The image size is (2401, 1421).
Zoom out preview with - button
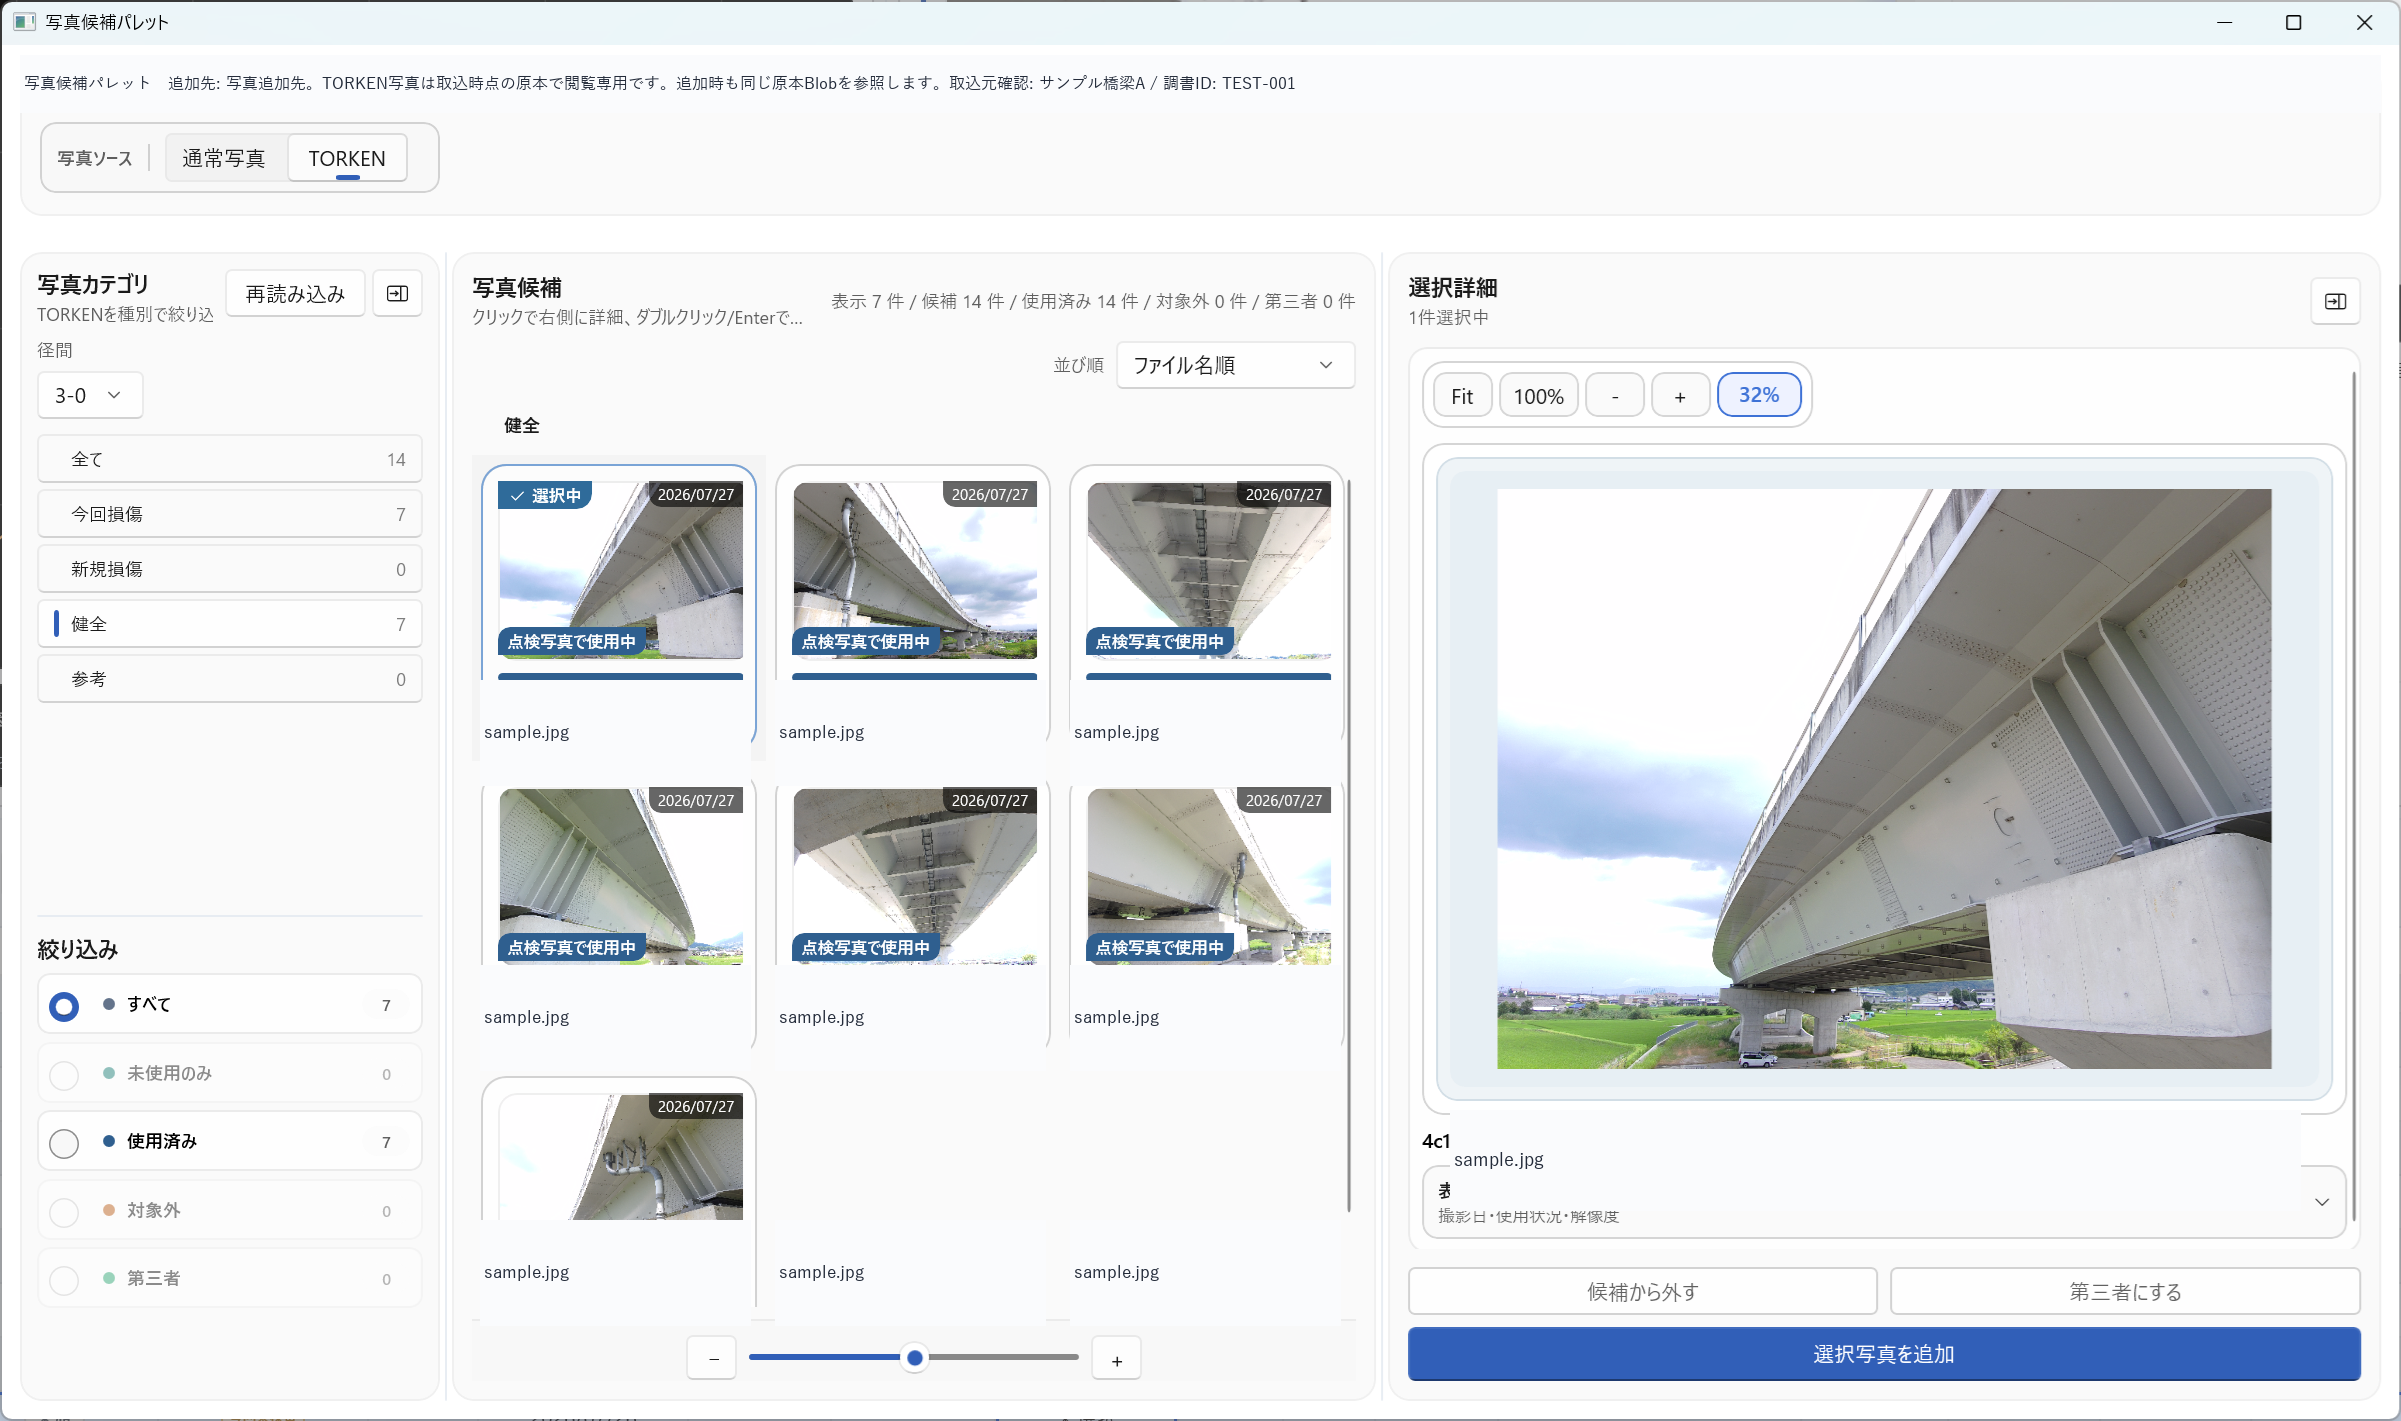[1614, 396]
